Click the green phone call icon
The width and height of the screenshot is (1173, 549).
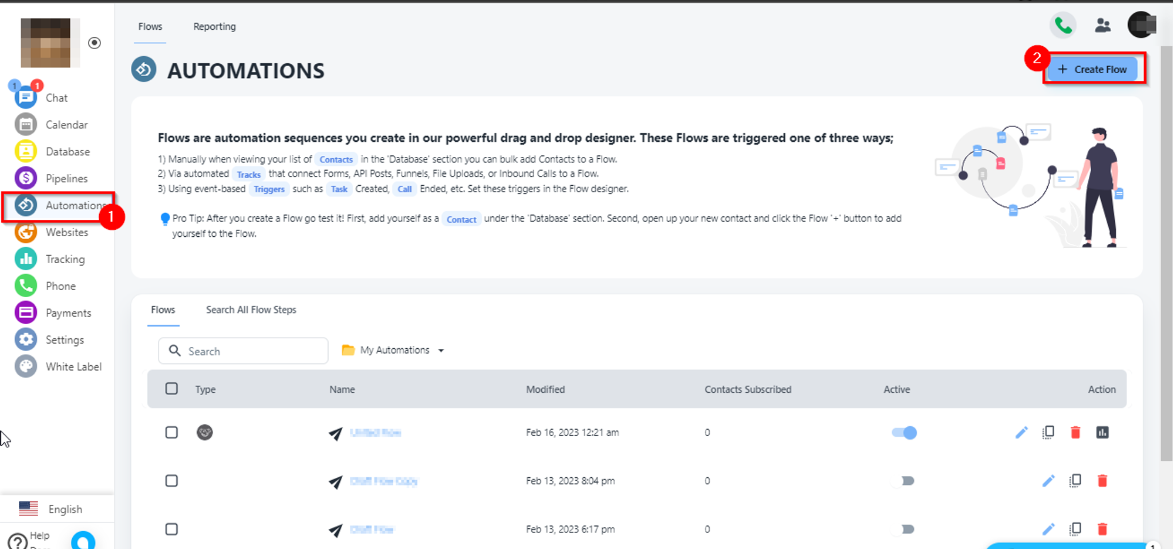(1062, 25)
